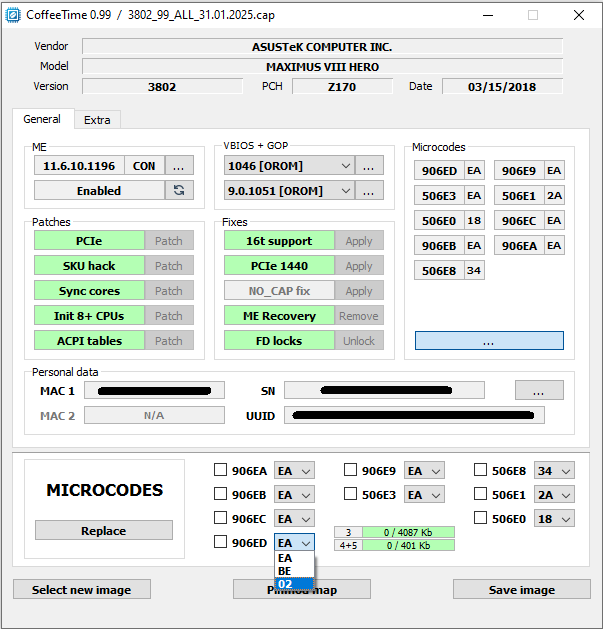Click Unlock next to FD locks
Screen dimensions: 603x629
click(x=359, y=340)
